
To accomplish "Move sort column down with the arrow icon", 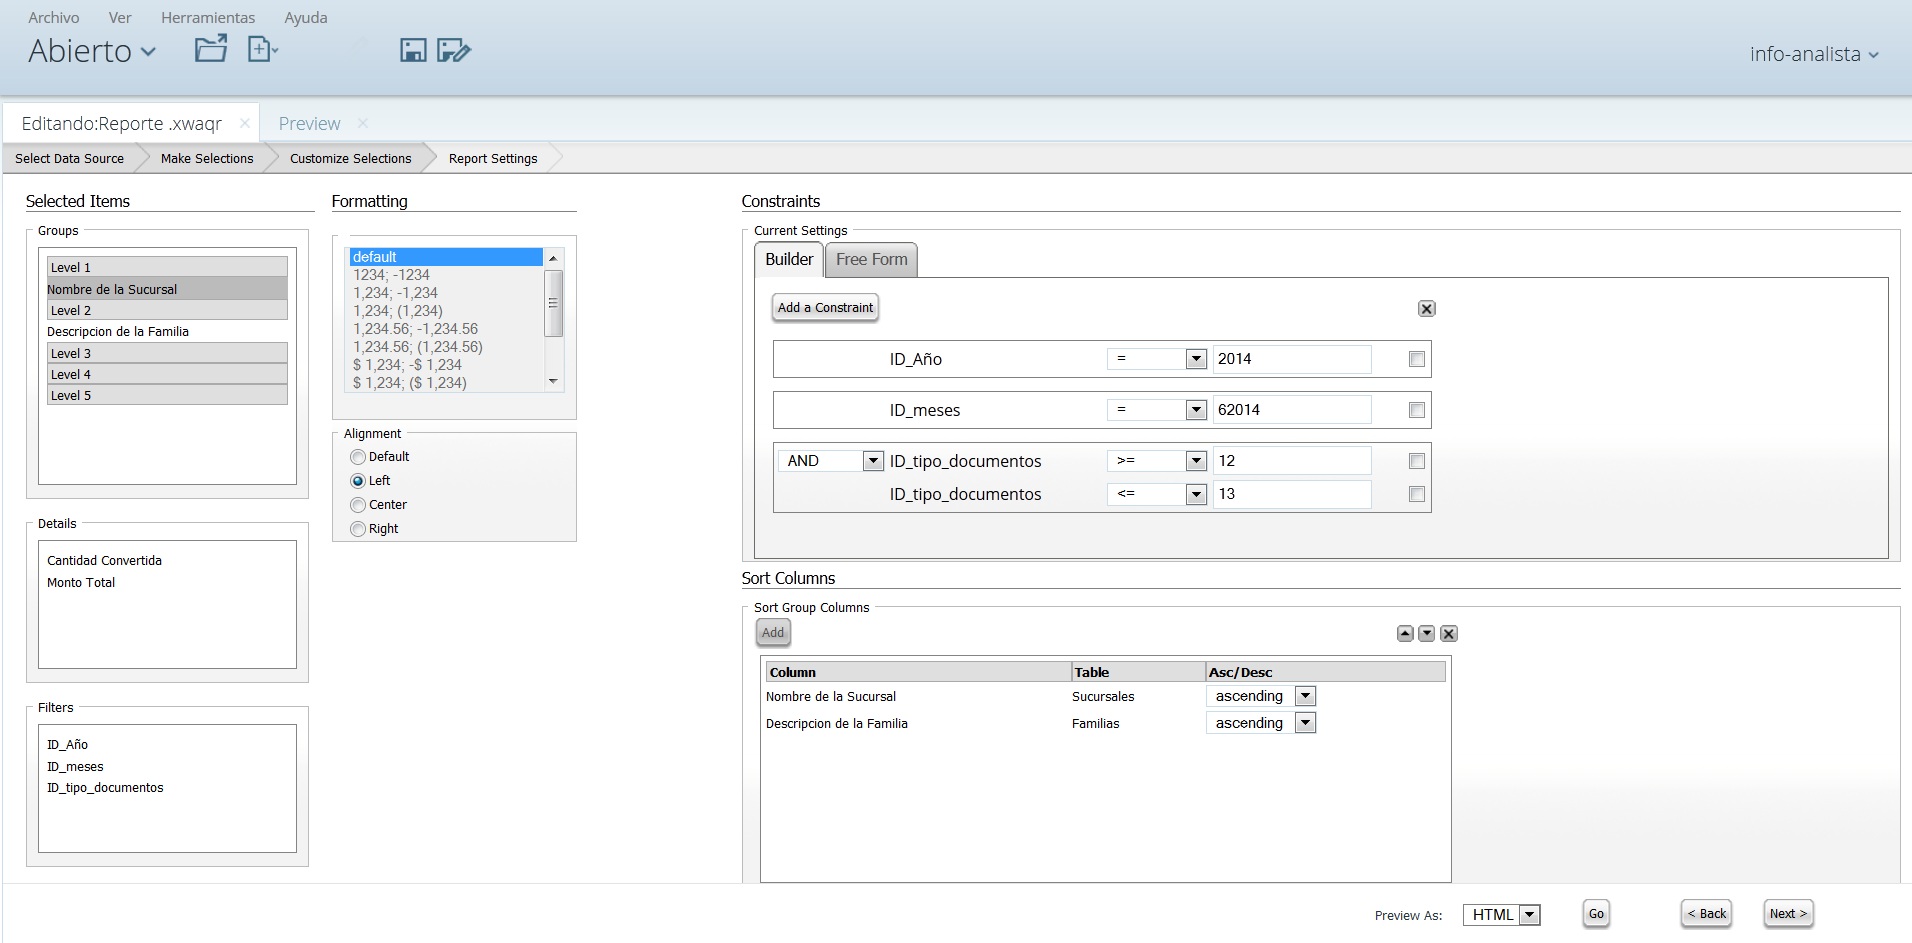I will click(1427, 633).
